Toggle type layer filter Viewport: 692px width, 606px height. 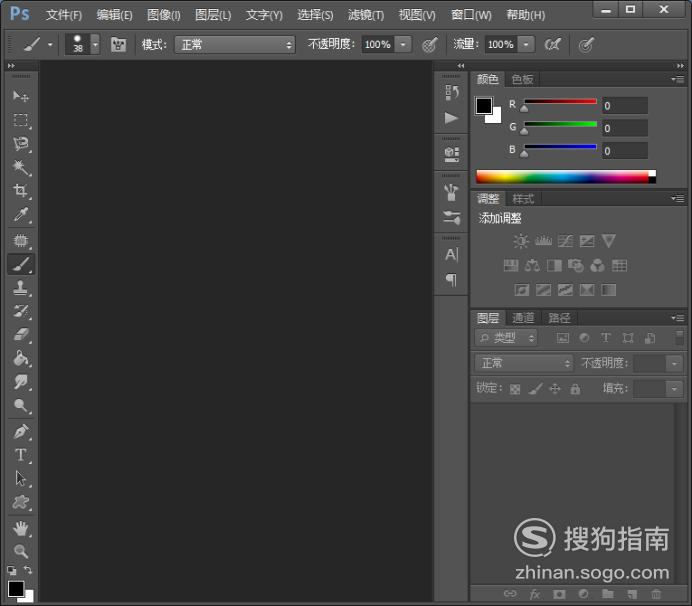point(606,338)
